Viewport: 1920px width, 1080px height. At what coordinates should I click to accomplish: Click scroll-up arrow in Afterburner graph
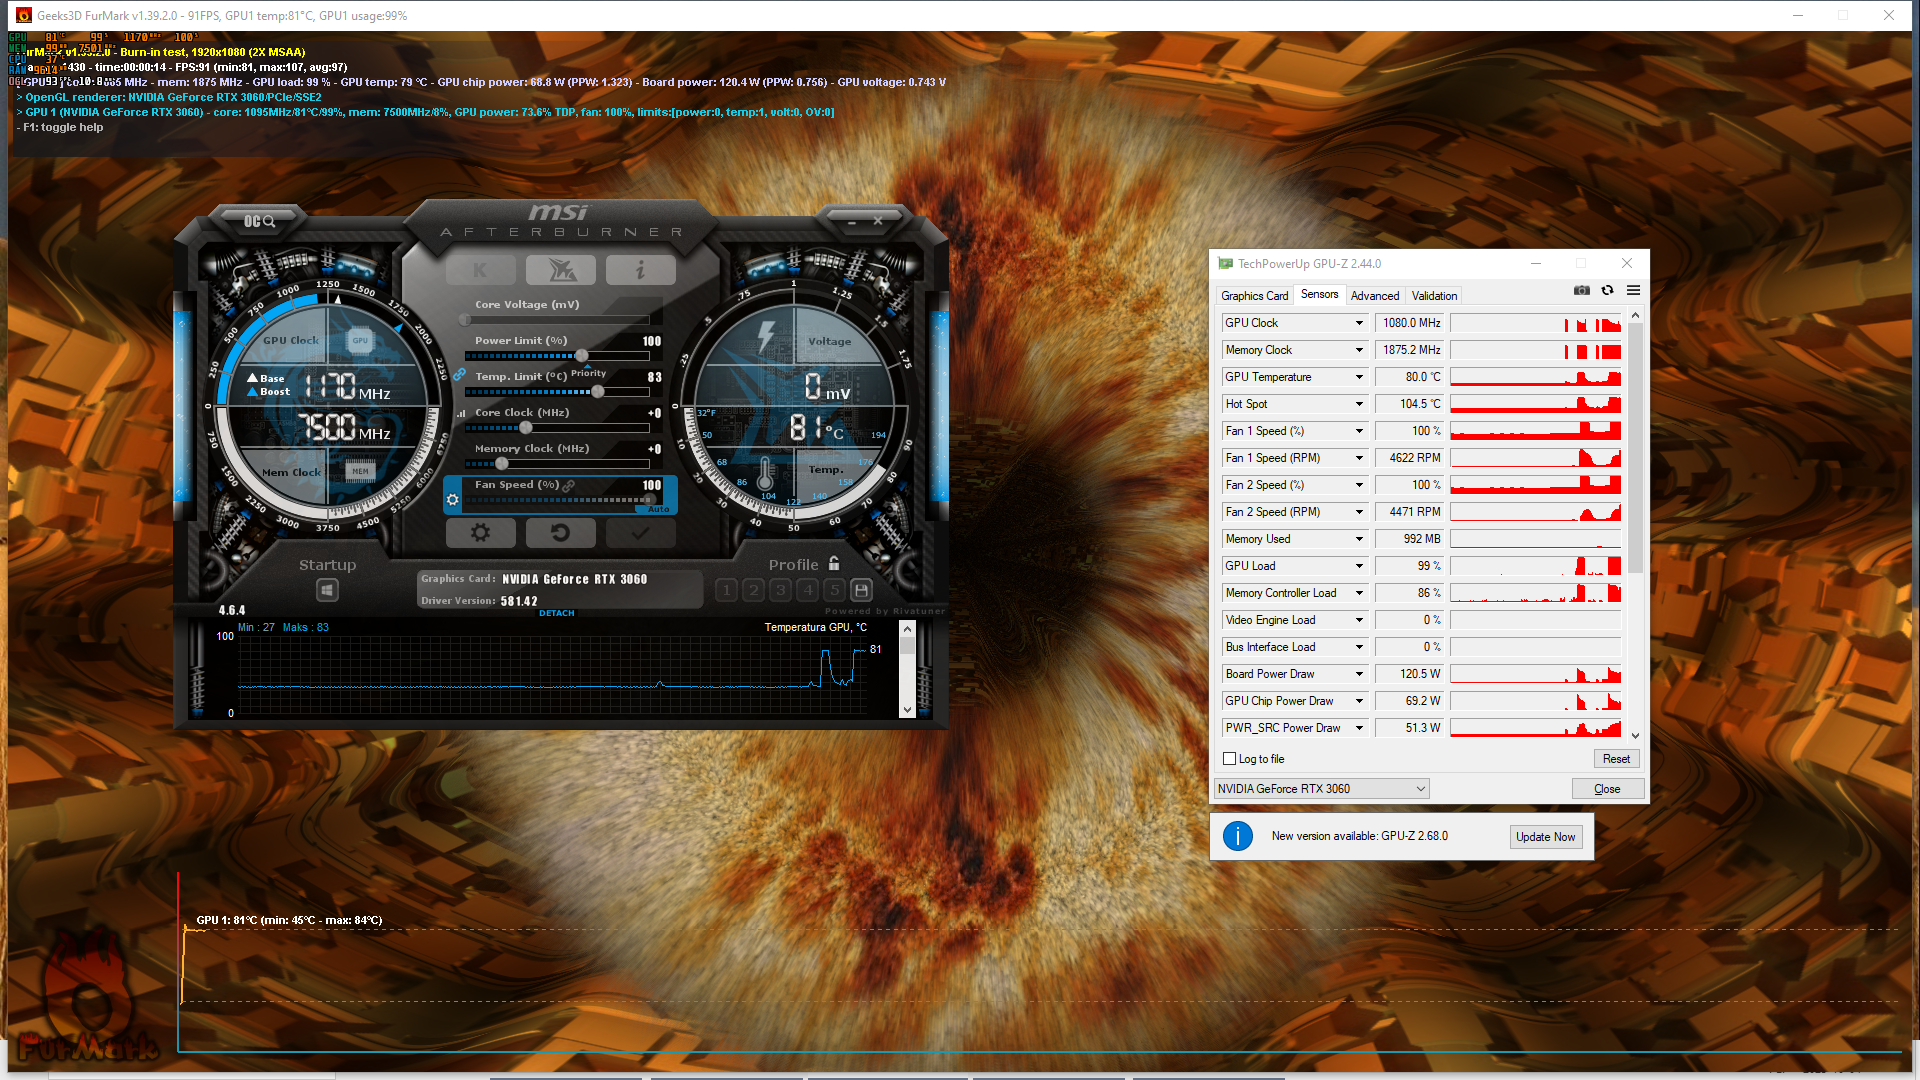coord(907,629)
